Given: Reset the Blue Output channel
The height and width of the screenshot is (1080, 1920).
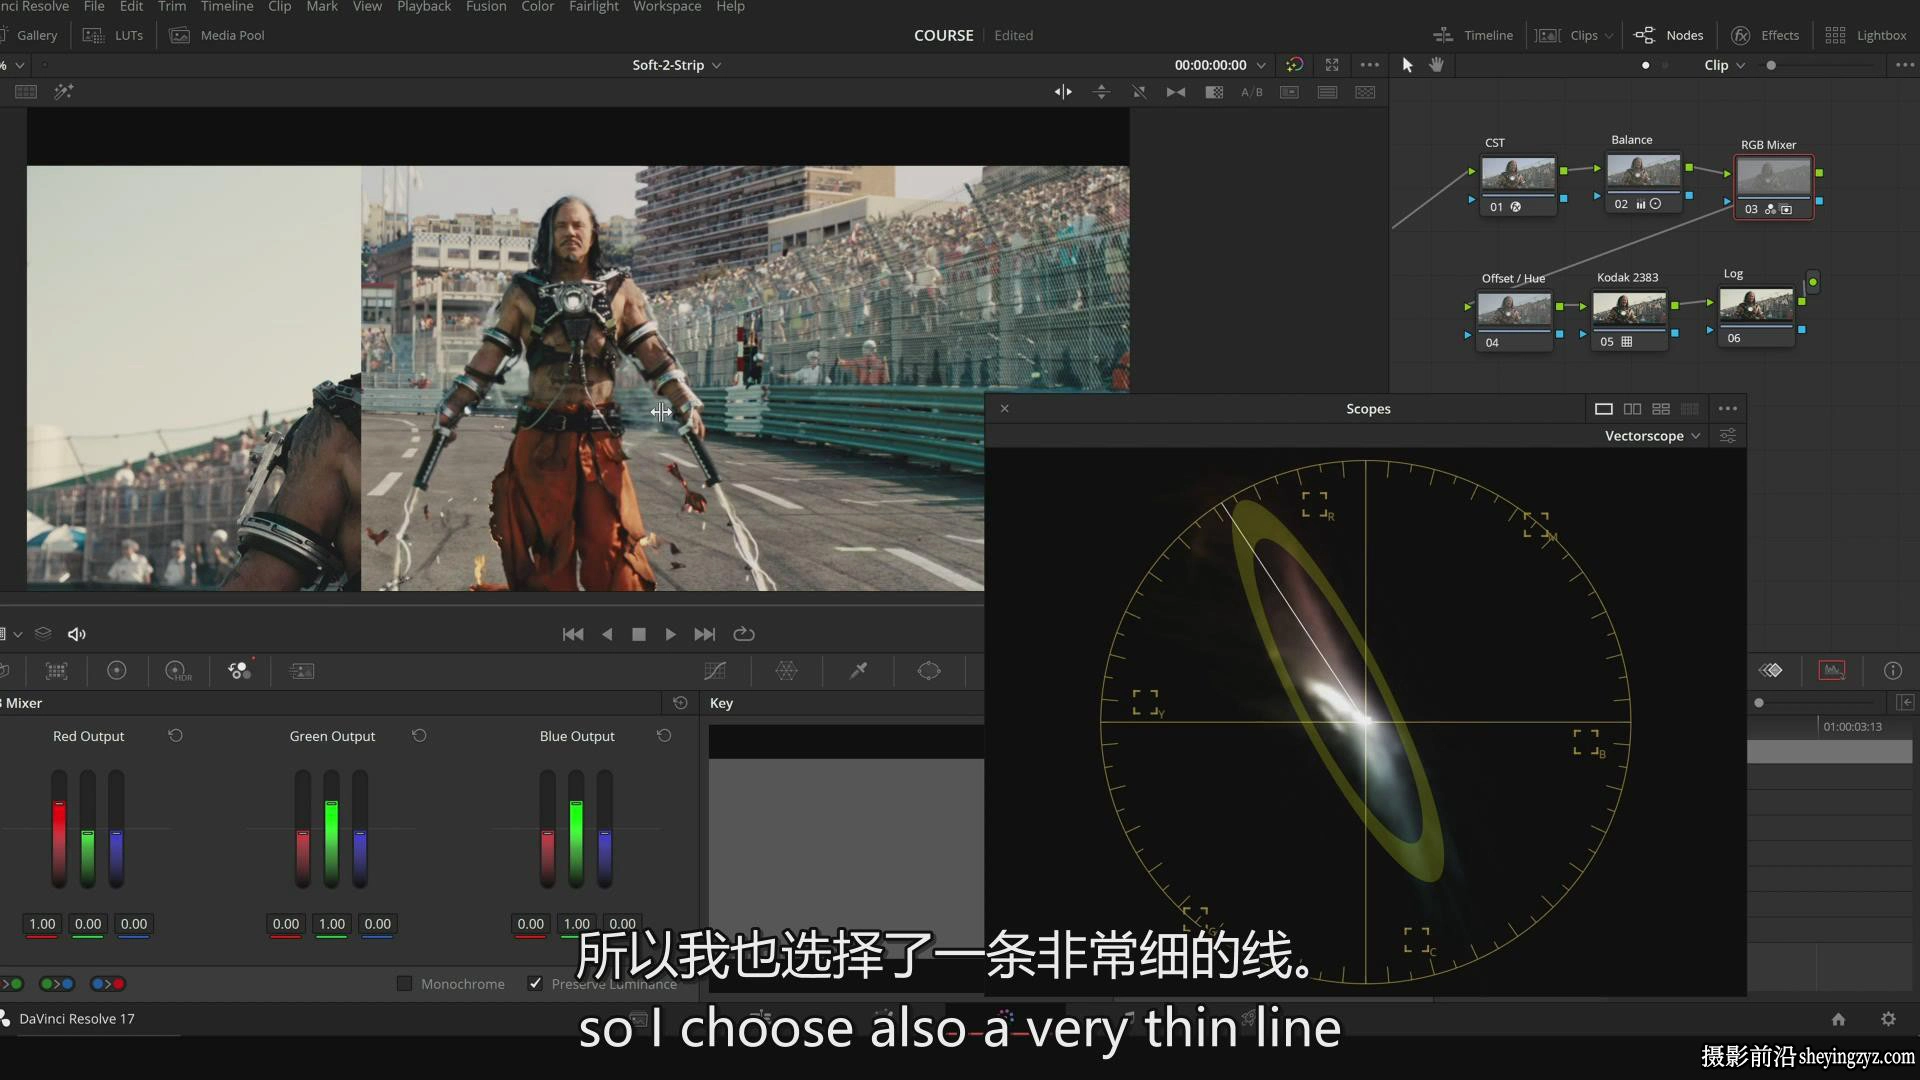Looking at the screenshot, I should (x=663, y=736).
